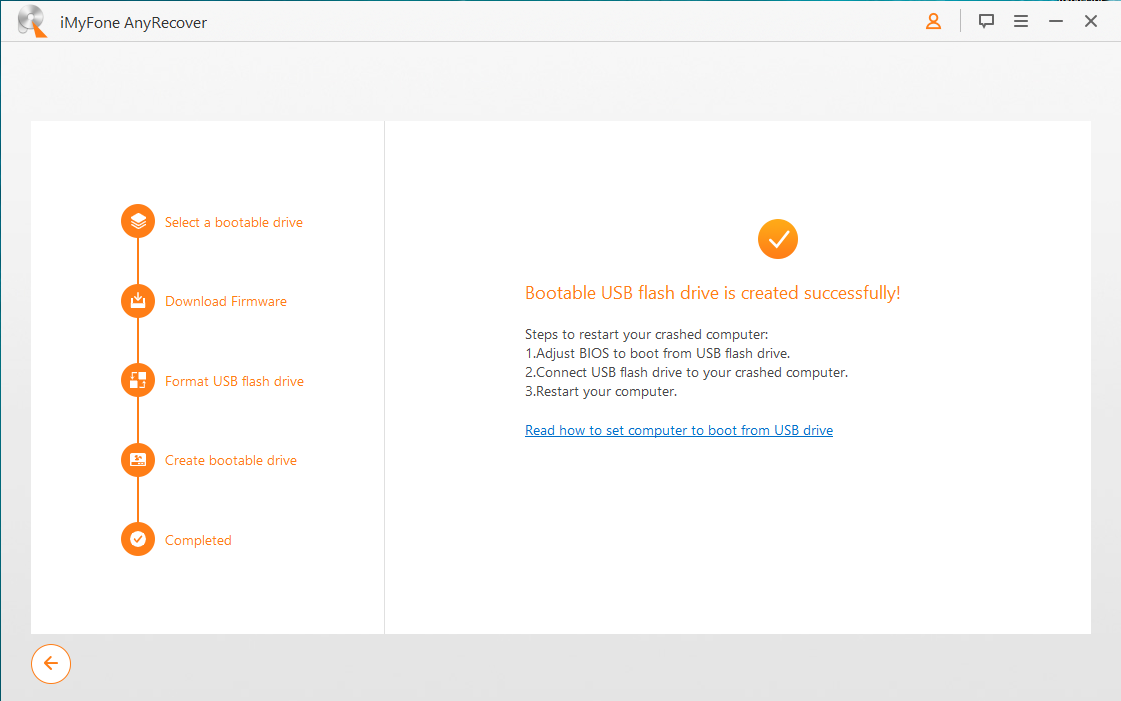Screen dimensions: 1121x701
Task: Go back using the circular arrow button
Action: click(x=51, y=663)
